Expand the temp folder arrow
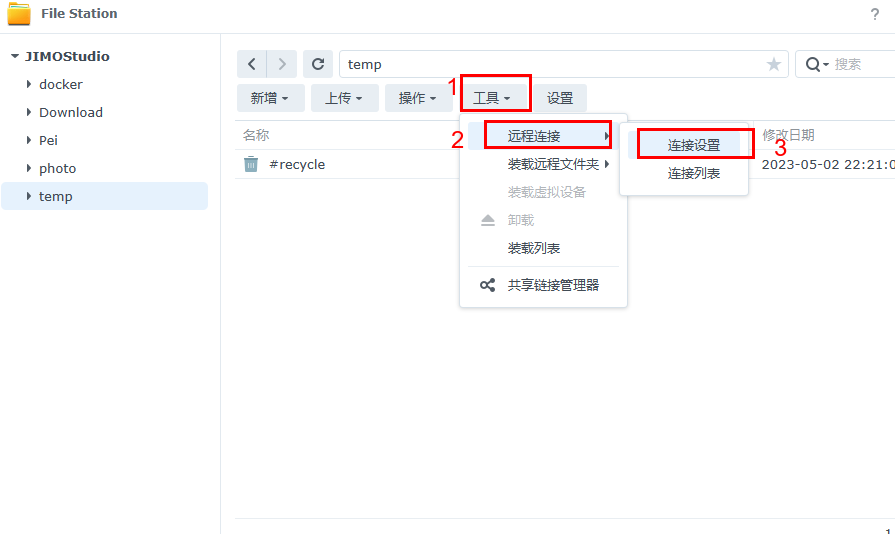The height and width of the screenshot is (534, 895). pyautogui.click(x=29, y=196)
